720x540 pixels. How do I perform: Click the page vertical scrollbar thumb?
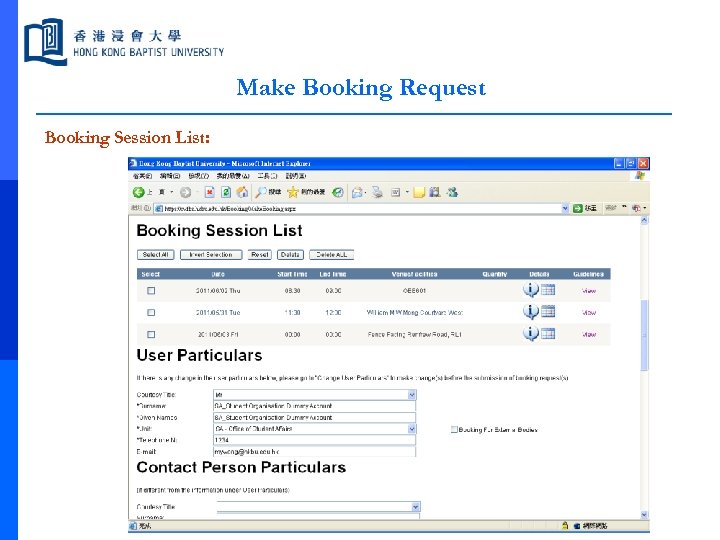pos(644,335)
